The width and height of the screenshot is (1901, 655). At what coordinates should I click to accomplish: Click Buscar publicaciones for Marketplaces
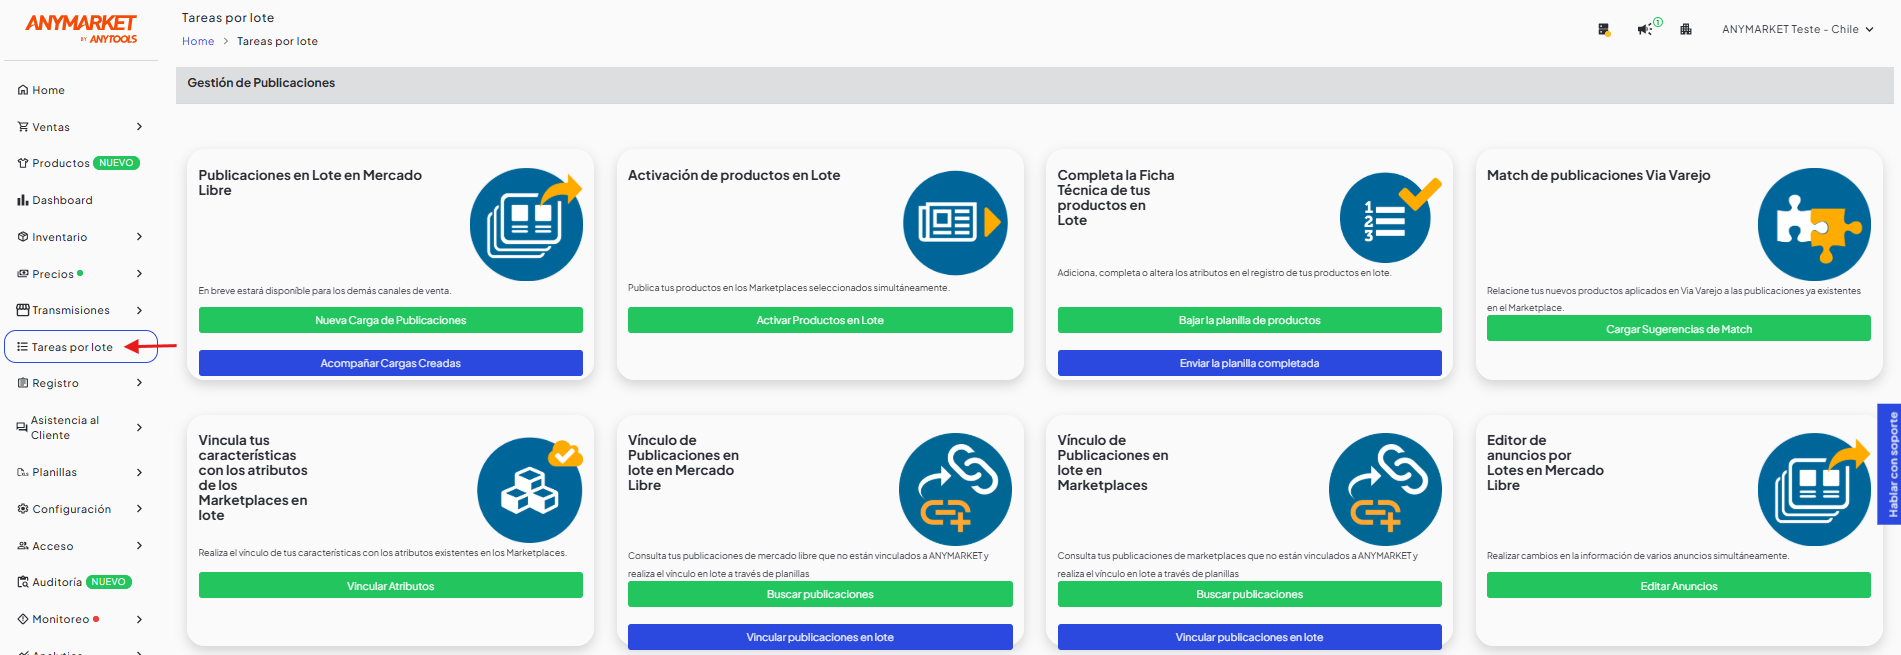1250,594
